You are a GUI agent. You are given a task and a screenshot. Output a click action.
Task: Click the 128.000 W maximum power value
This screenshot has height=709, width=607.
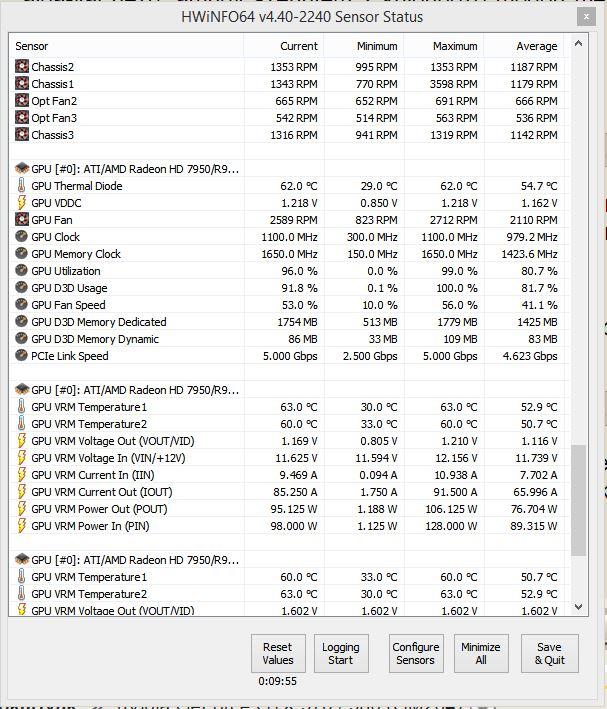click(x=451, y=526)
